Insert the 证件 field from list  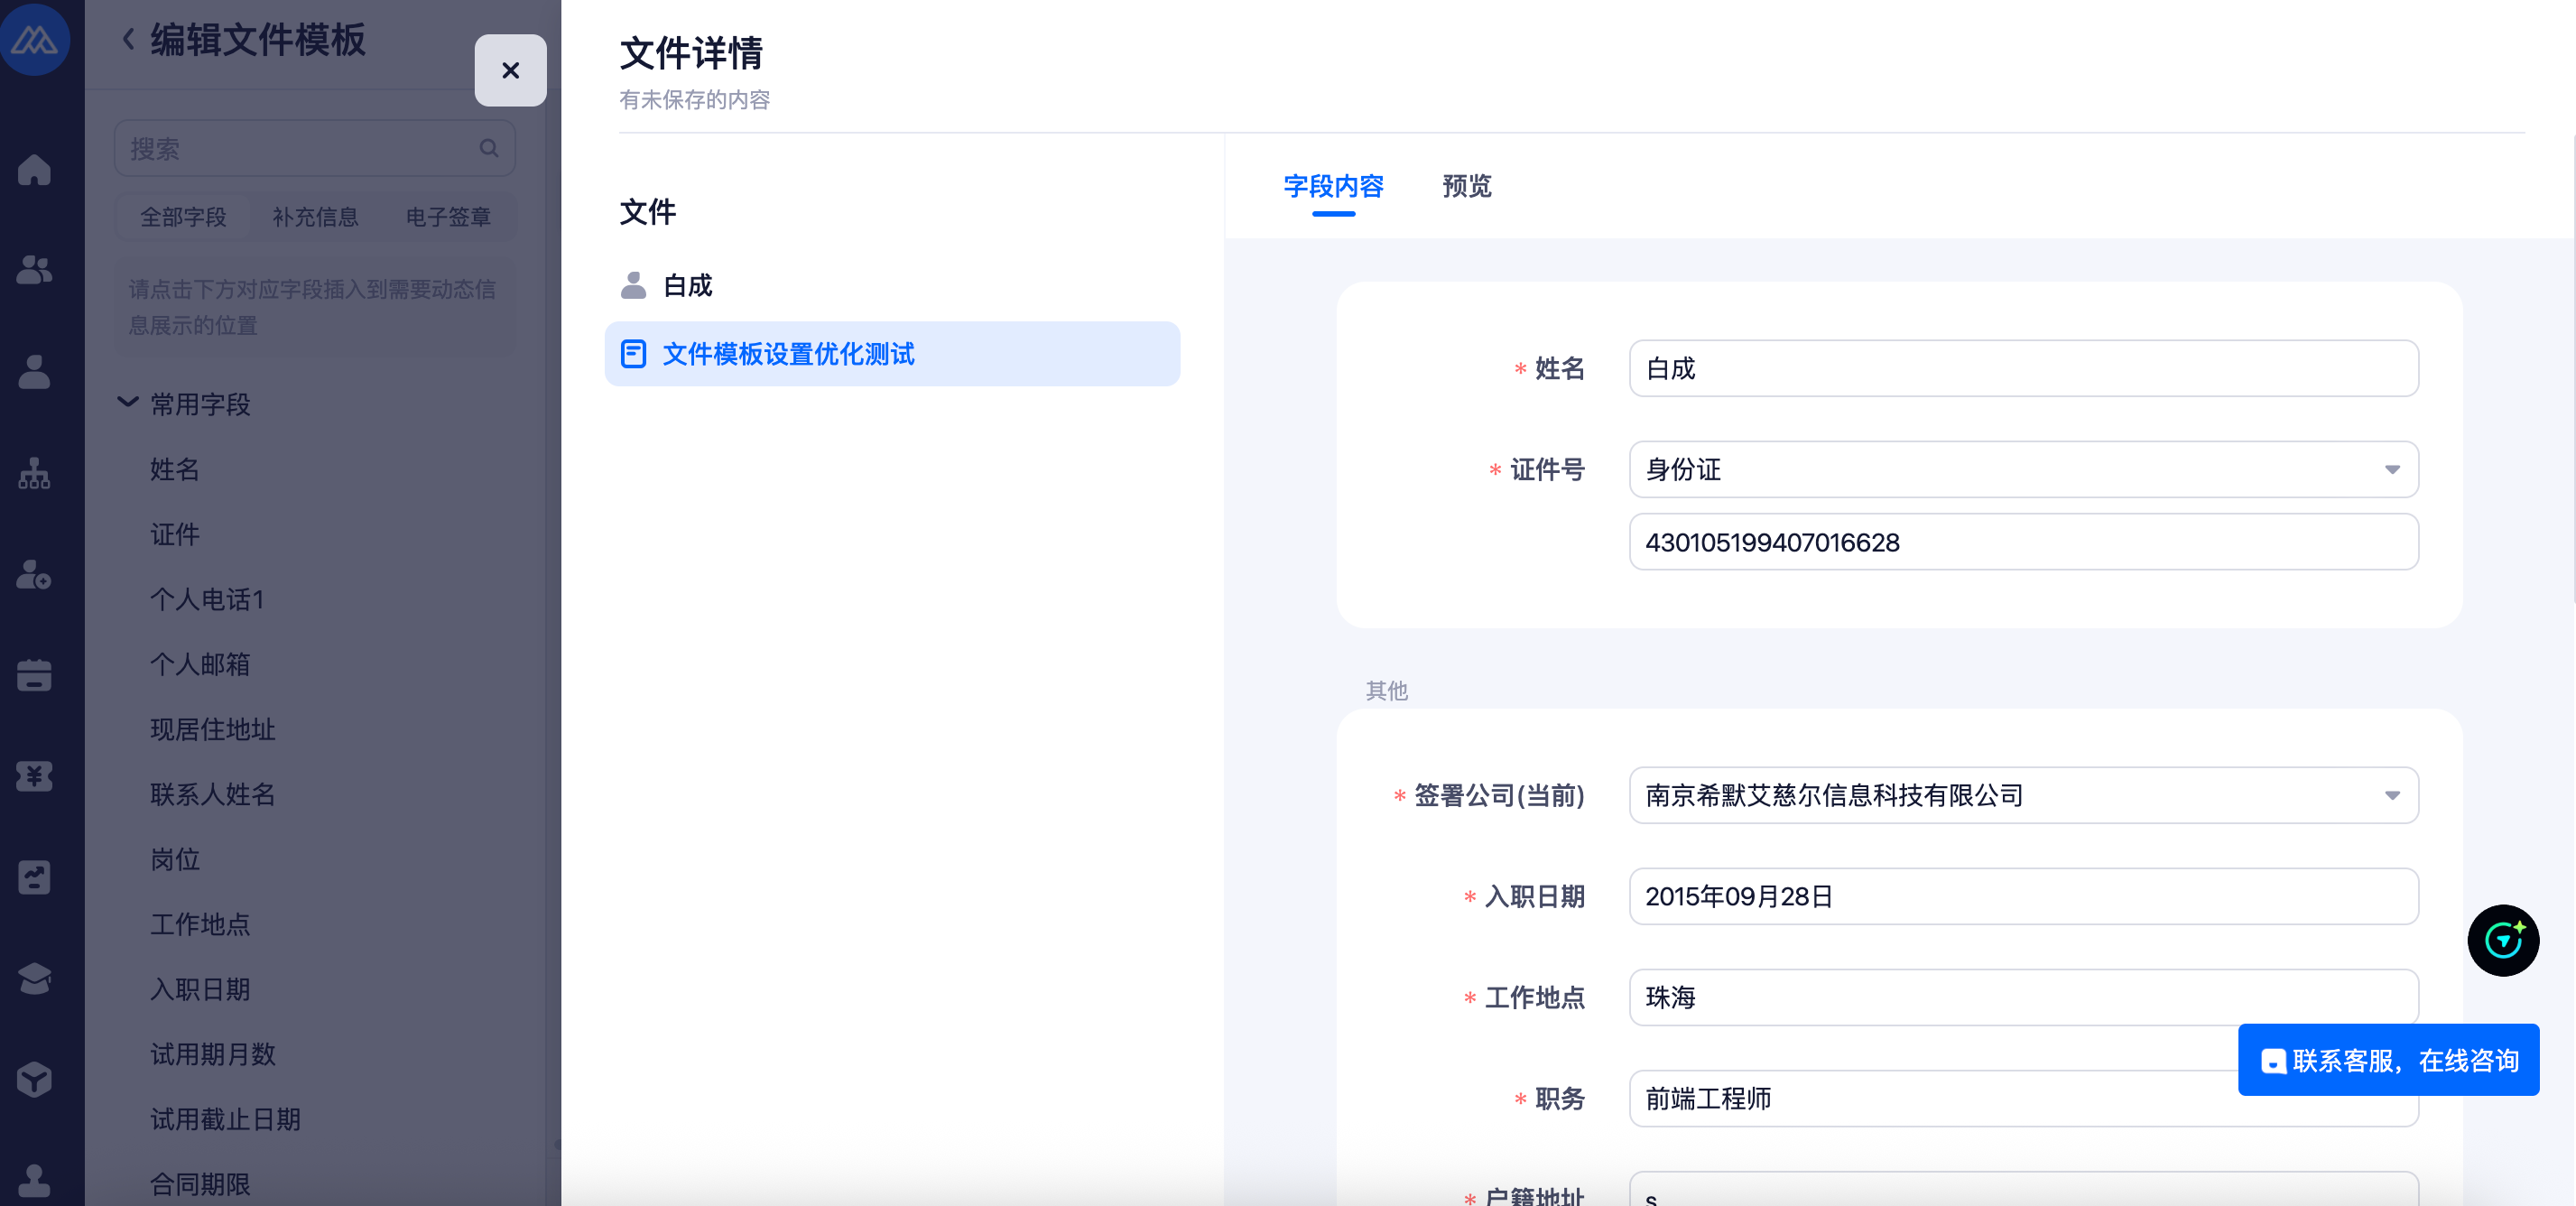click(x=175, y=534)
